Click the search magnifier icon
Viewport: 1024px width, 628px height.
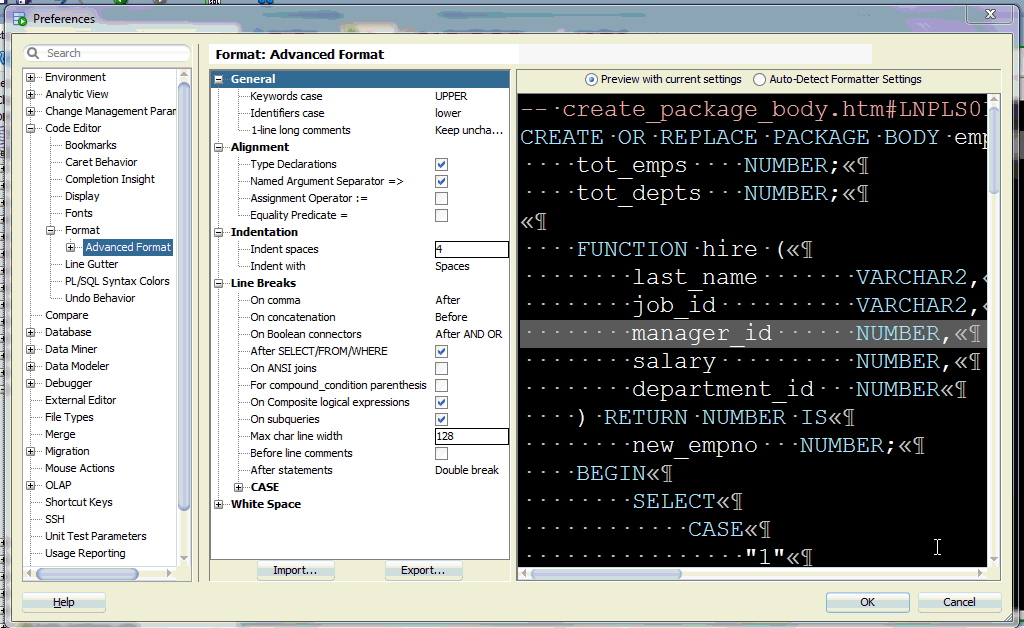click(x=32, y=52)
